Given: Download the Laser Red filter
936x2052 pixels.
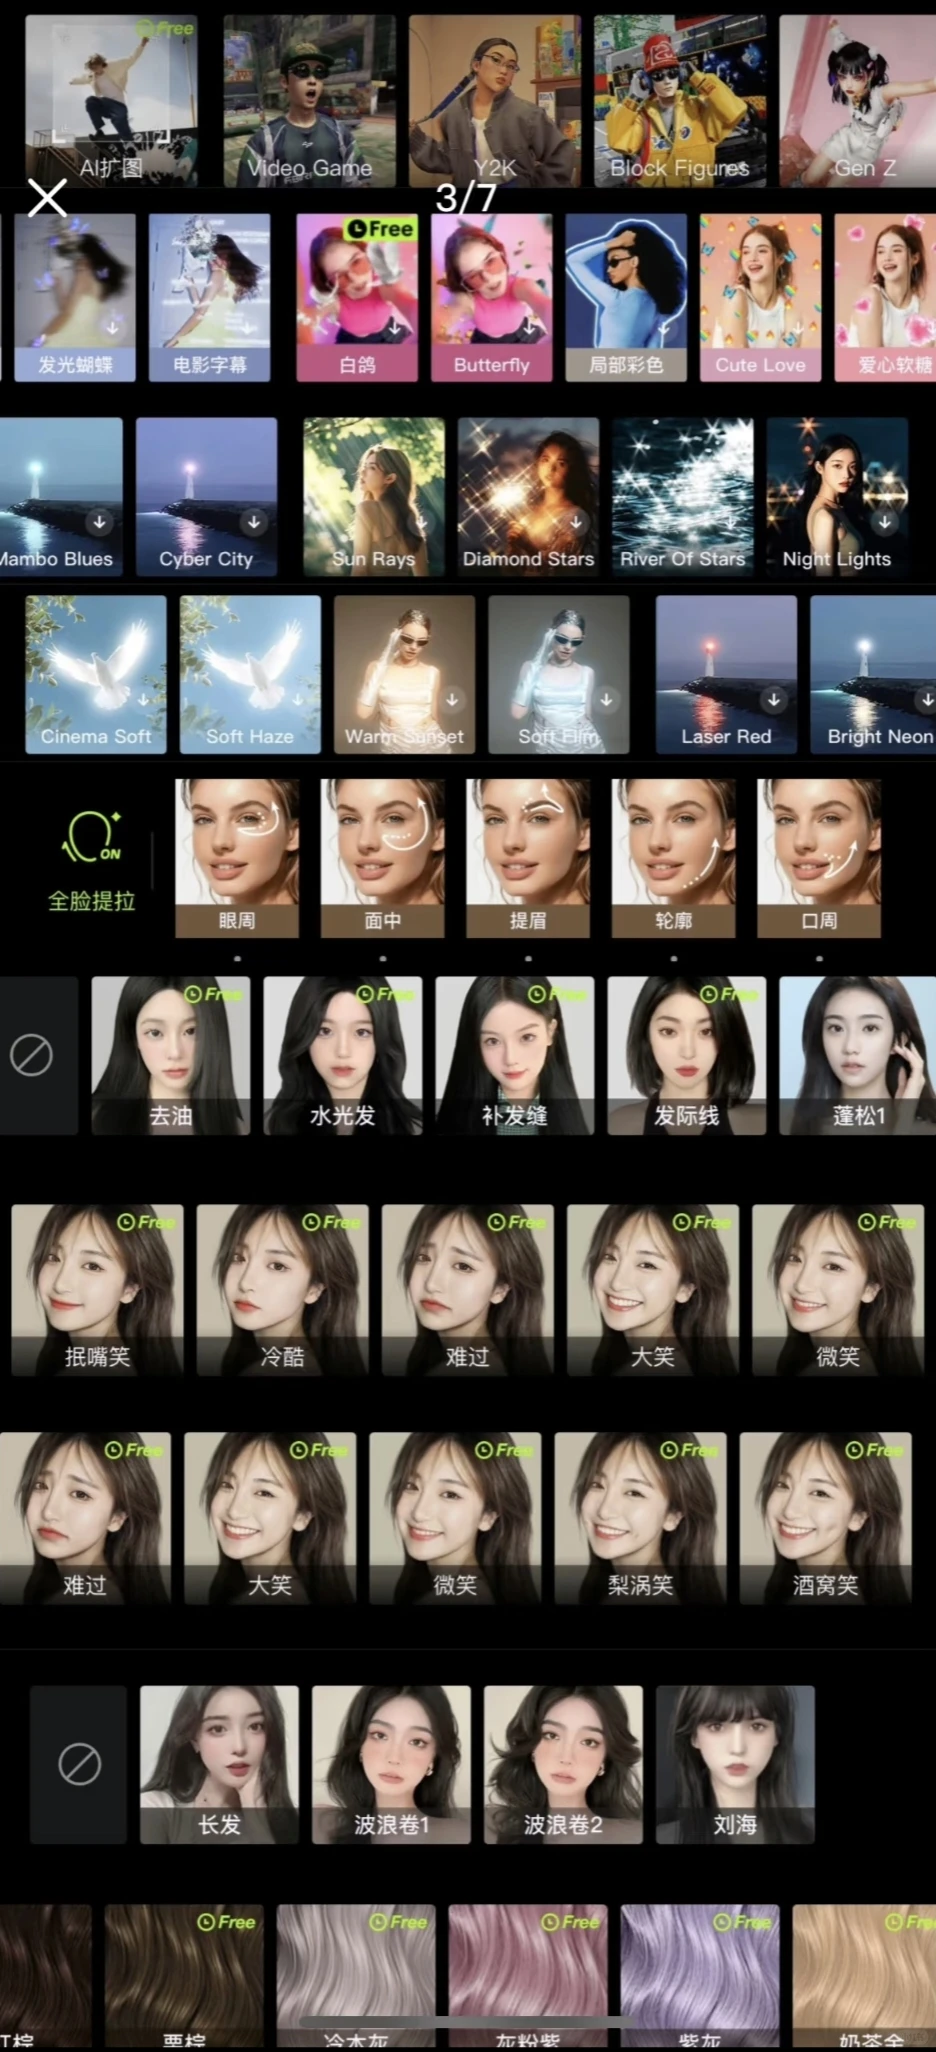Looking at the screenshot, I should 774,700.
